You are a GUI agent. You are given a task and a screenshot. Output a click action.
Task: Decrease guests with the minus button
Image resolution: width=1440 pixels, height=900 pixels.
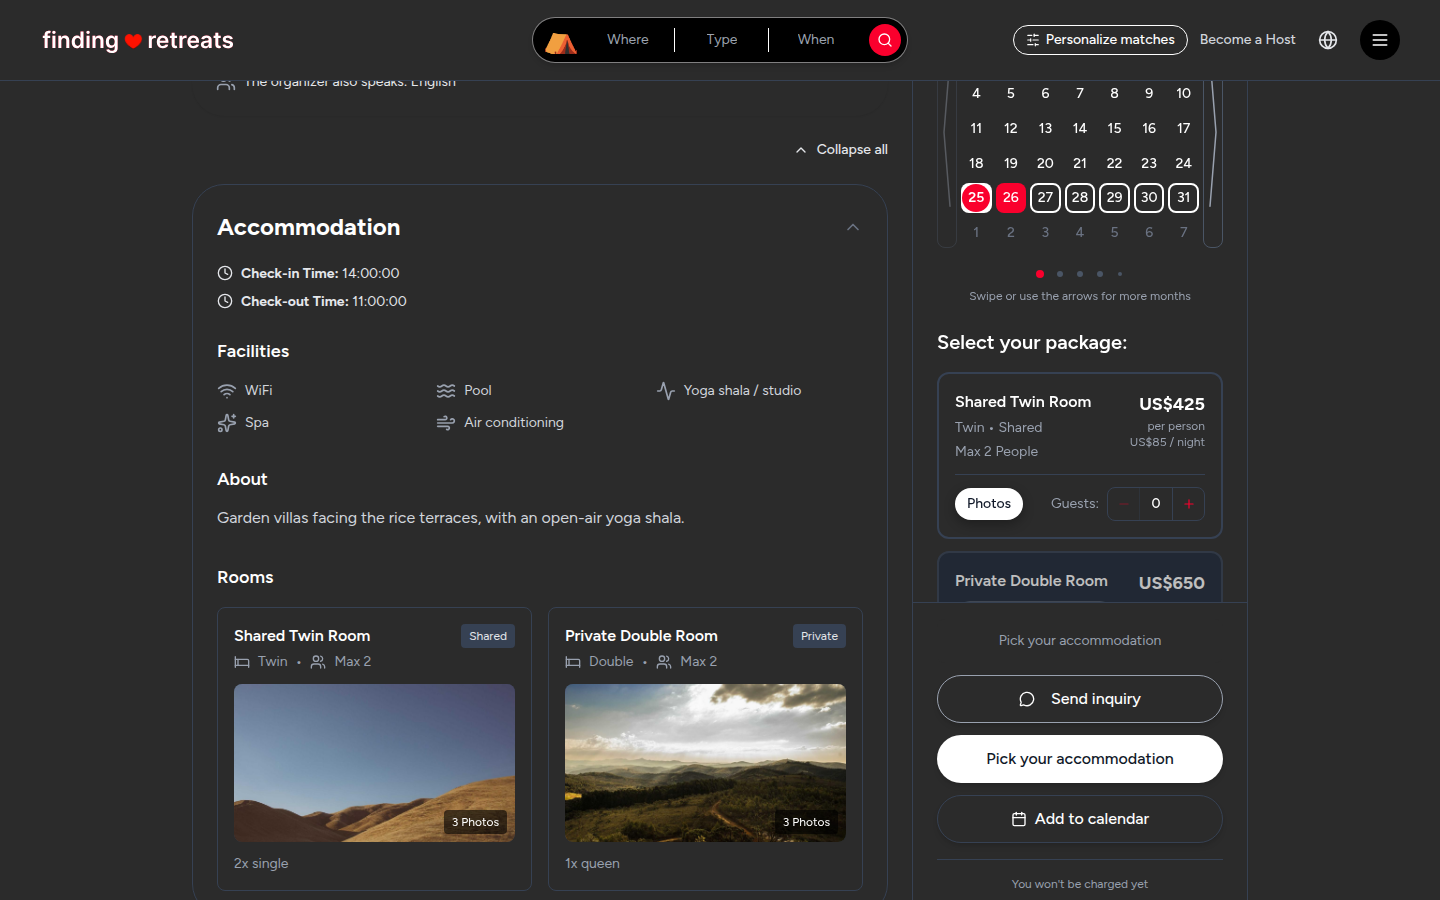point(1124,504)
